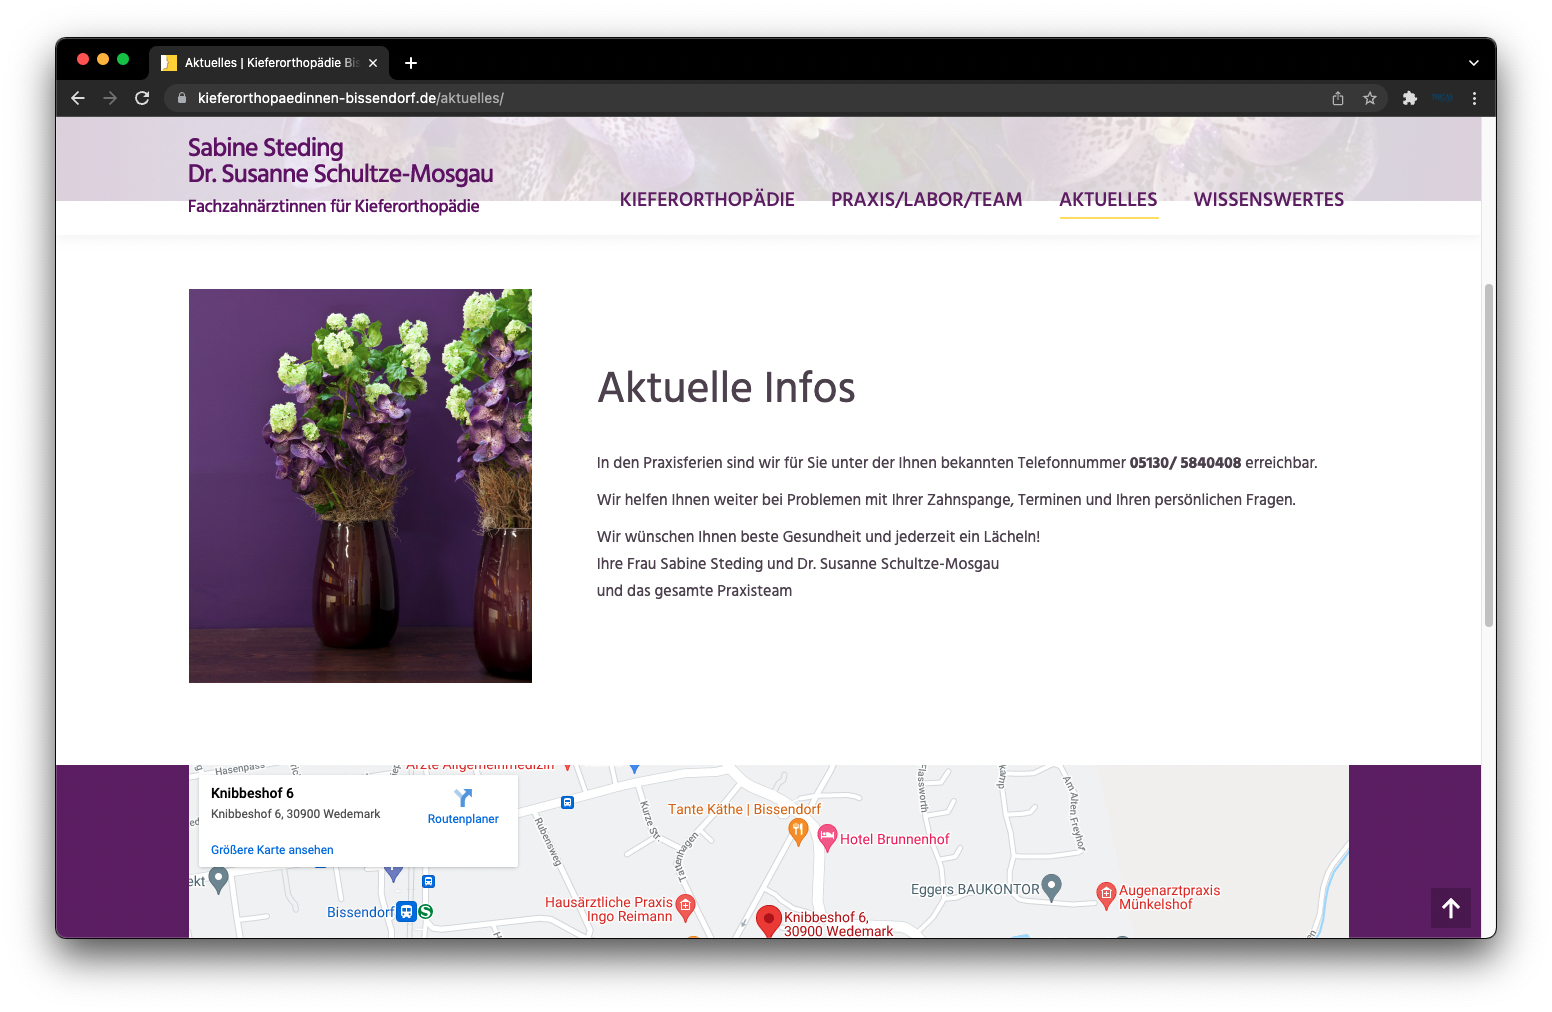Select Tante Käthe restaurant marker
Image resolution: width=1552 pixels, height=1012 pixels.
pos(798,831)
